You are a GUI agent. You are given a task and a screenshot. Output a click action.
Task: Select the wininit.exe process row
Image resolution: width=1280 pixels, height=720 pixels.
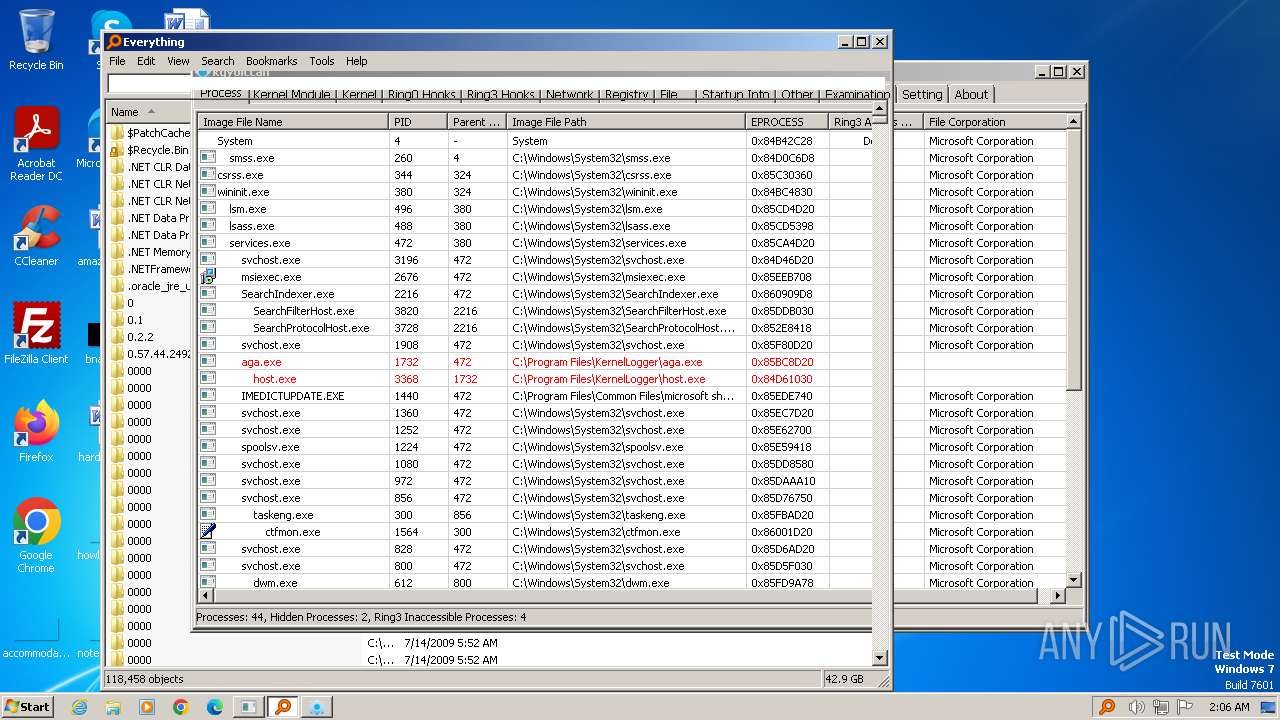pos(534,192)
